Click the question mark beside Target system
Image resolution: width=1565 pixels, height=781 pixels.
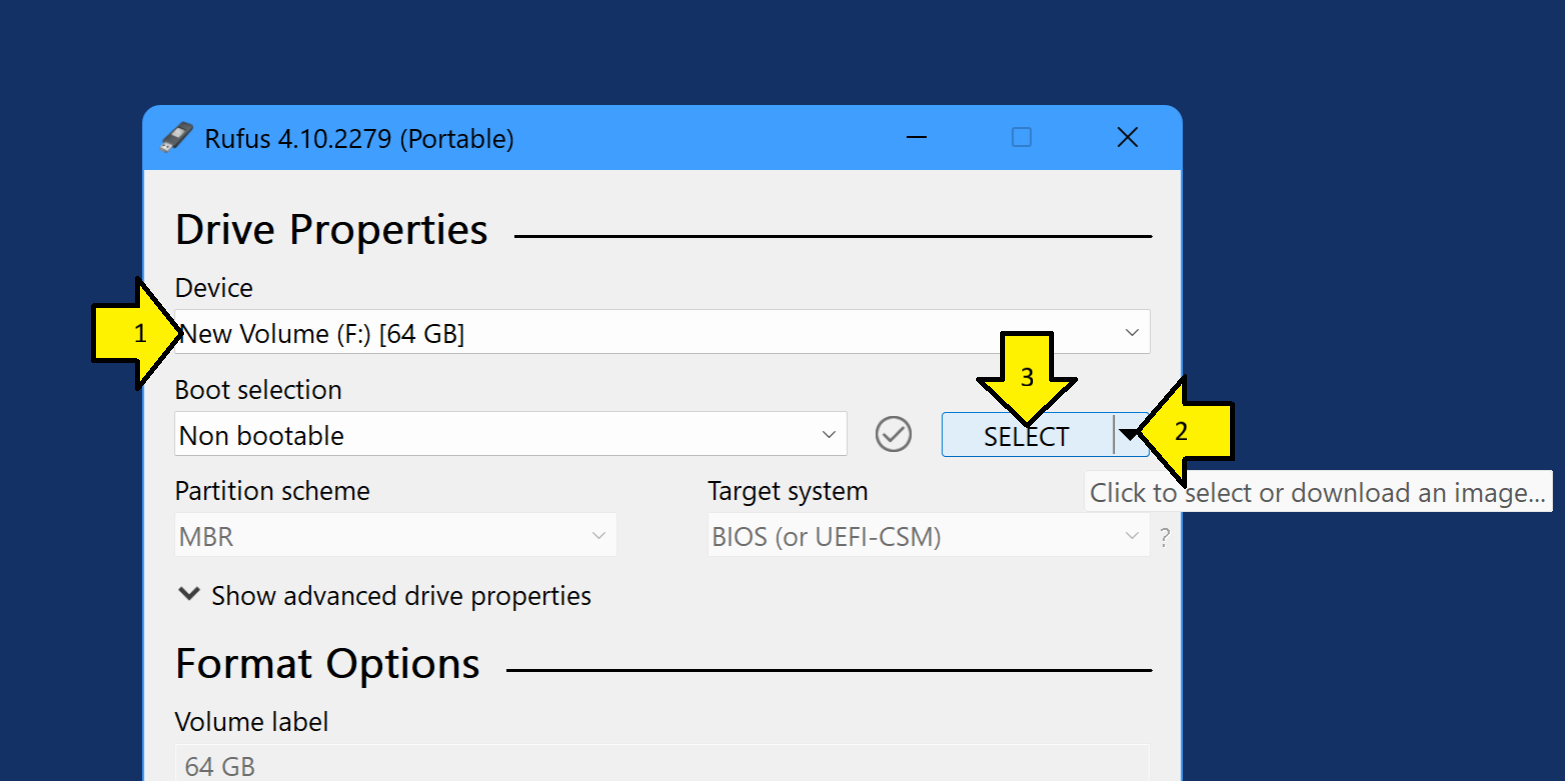[1164, 538]
